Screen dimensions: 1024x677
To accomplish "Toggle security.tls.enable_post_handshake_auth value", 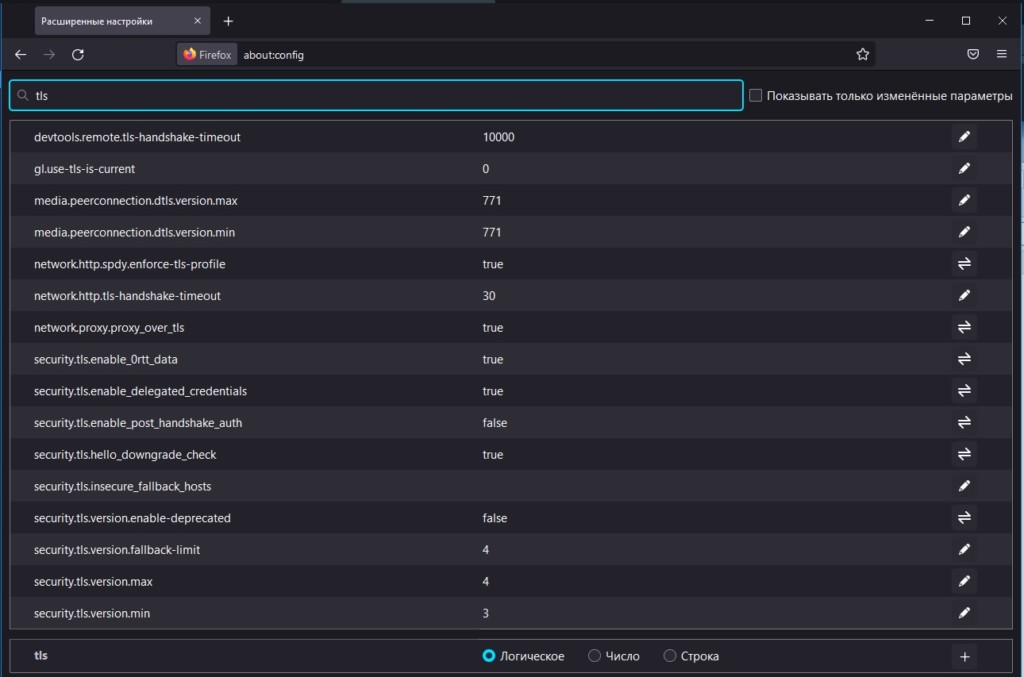I will coord(964,423).
